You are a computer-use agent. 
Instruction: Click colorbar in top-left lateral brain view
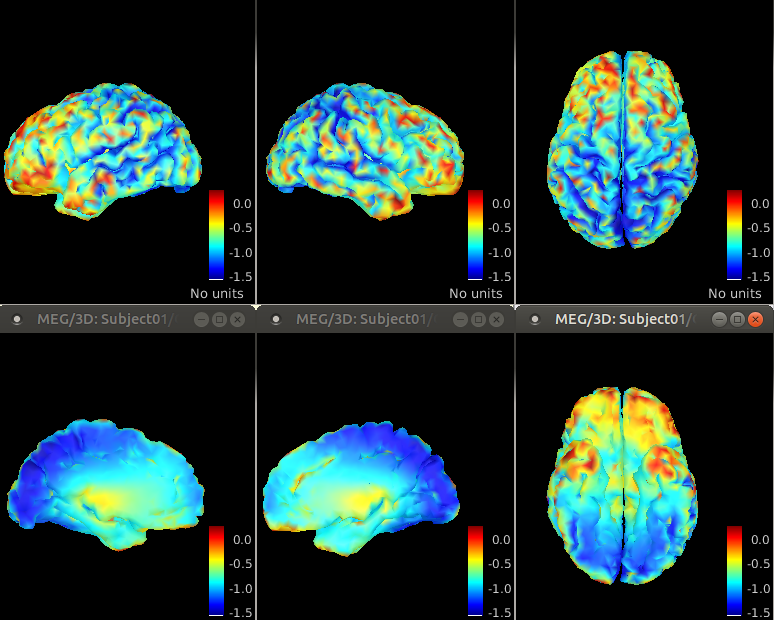[x=216, y=235]
